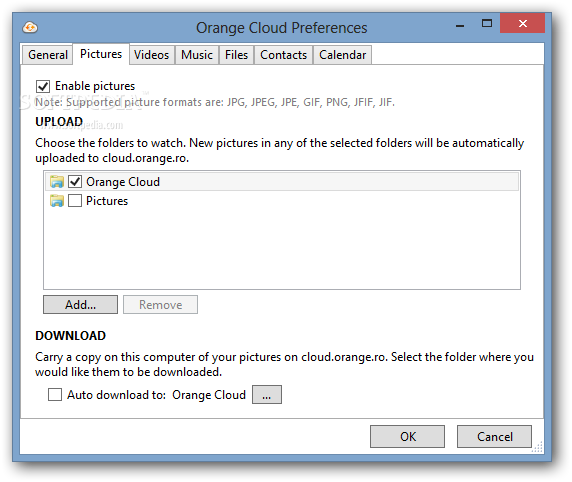Image resolution: width=572 pixels, height=482 pixels.
Task: Click the Orange Cloud app icon in title bar
Action: coord(30,27)
